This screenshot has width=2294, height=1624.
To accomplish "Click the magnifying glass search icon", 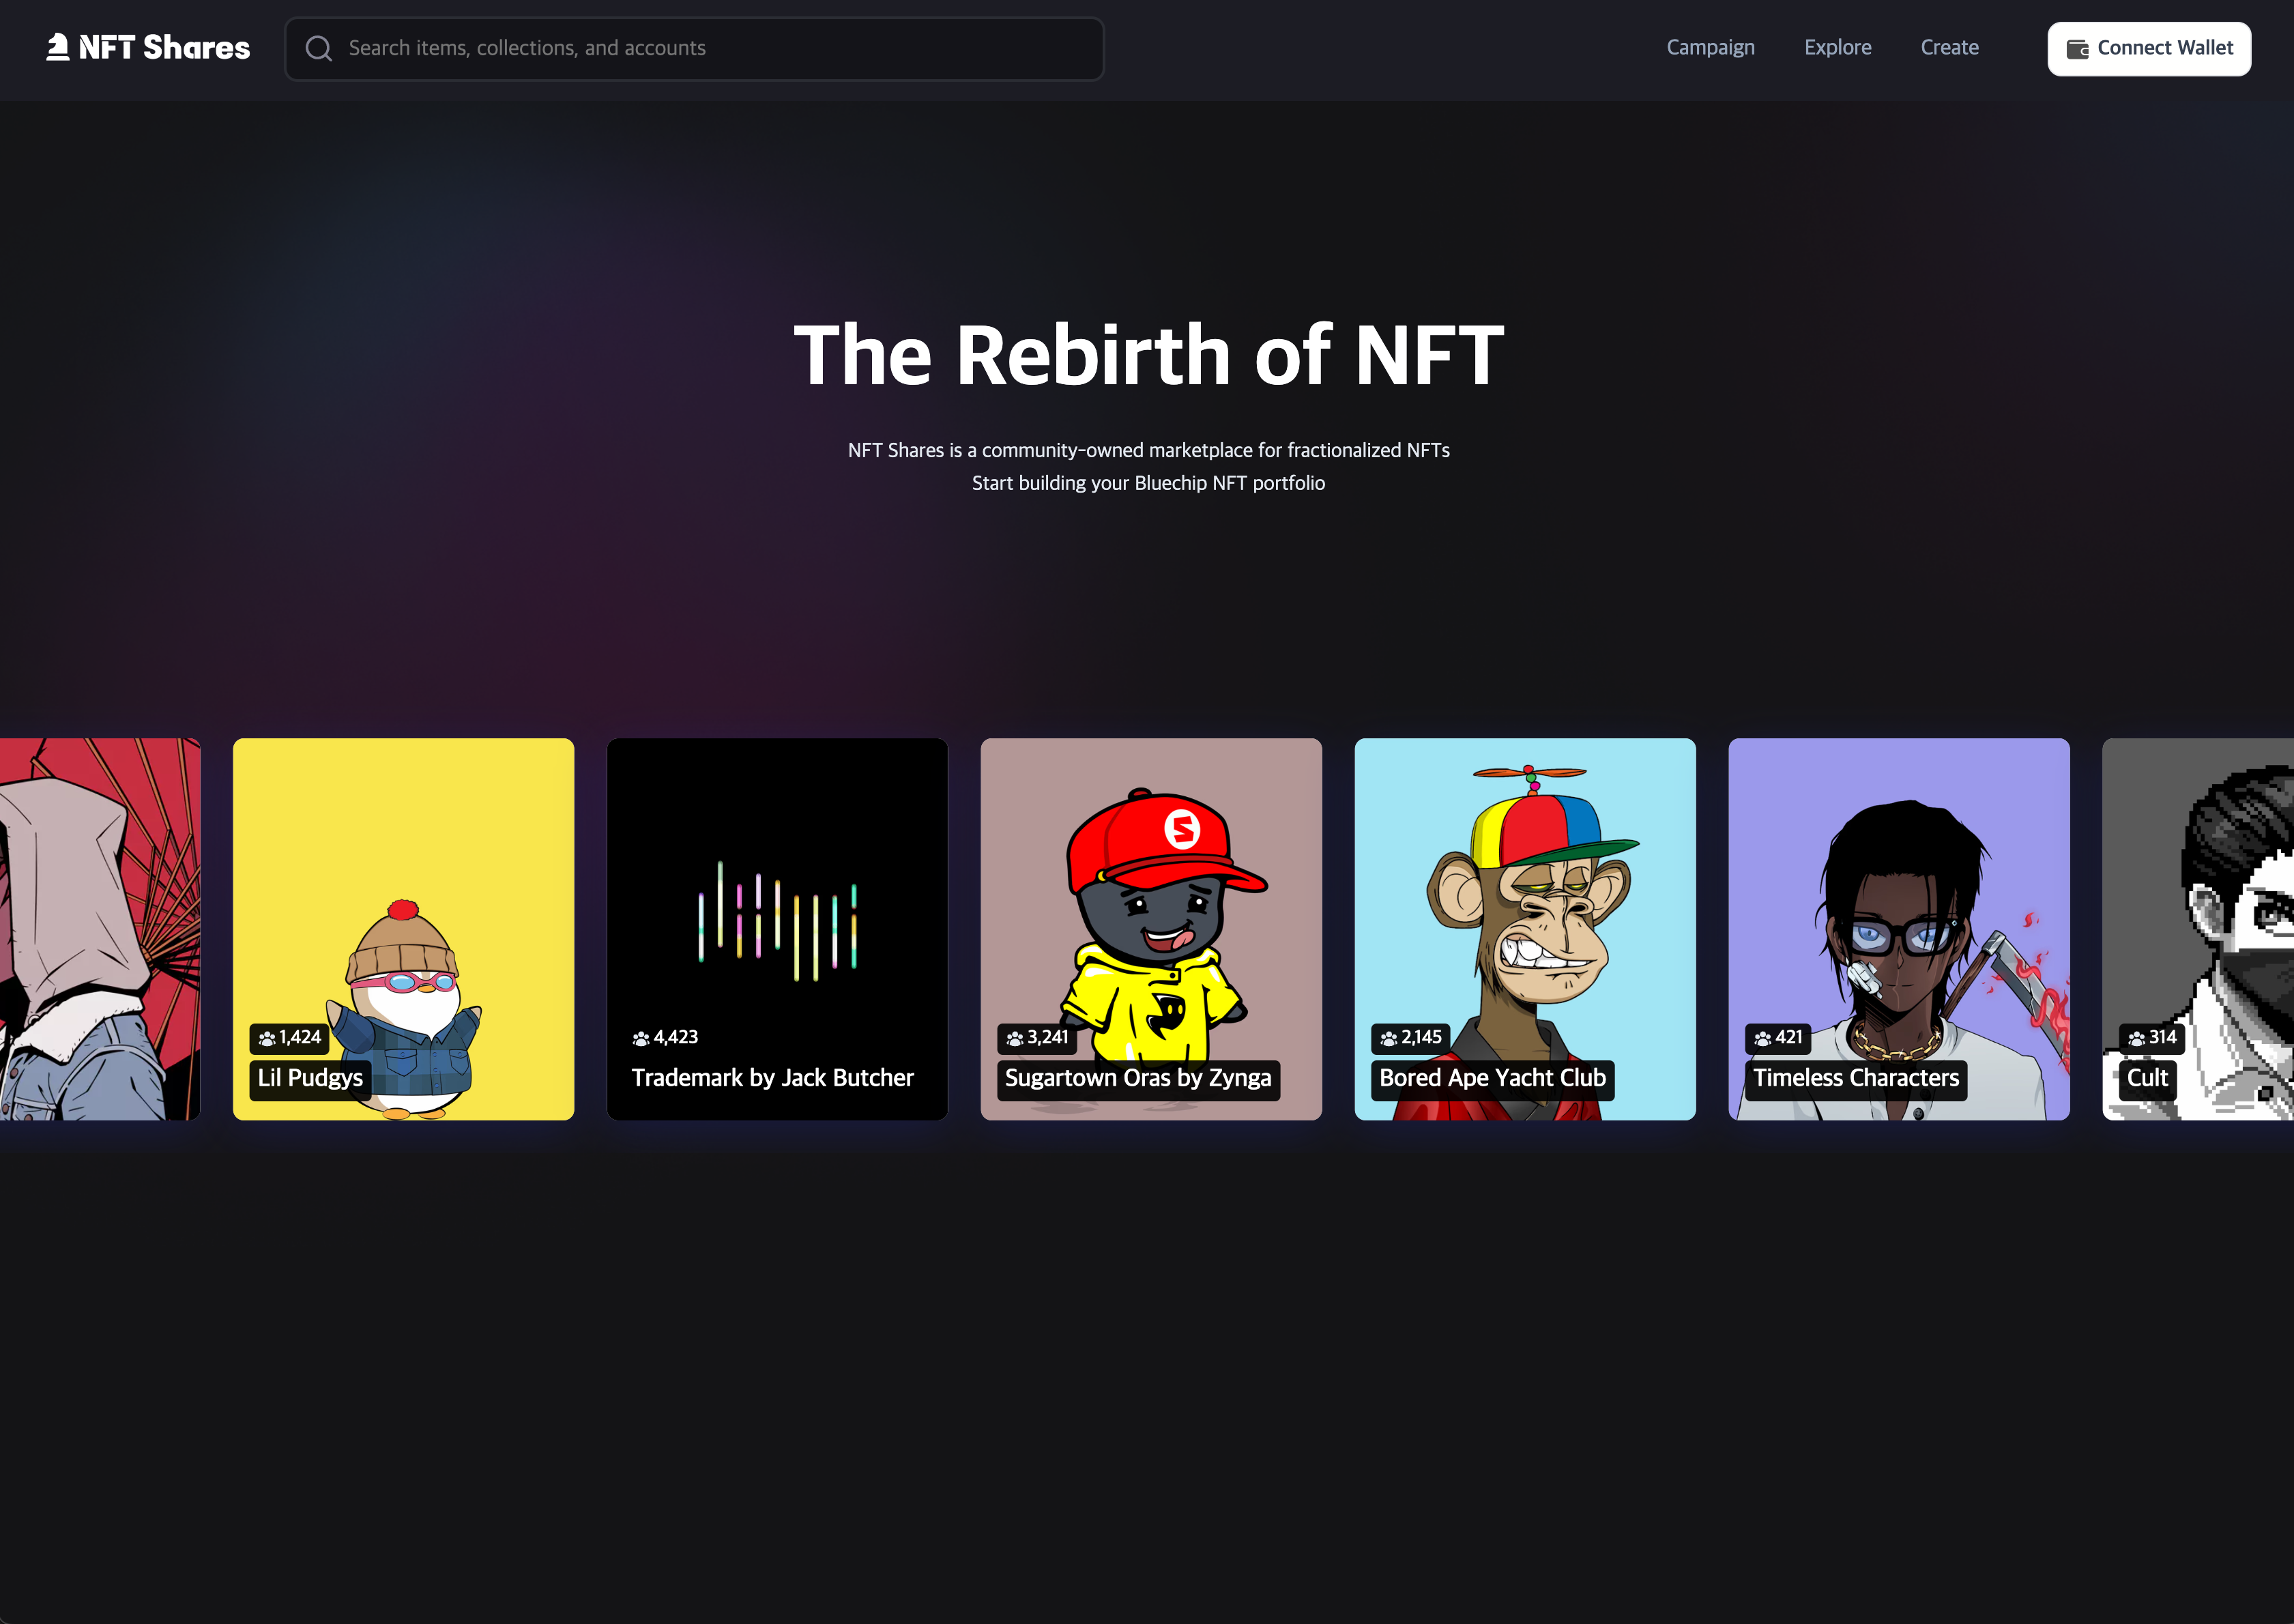I will click(320, 47).
